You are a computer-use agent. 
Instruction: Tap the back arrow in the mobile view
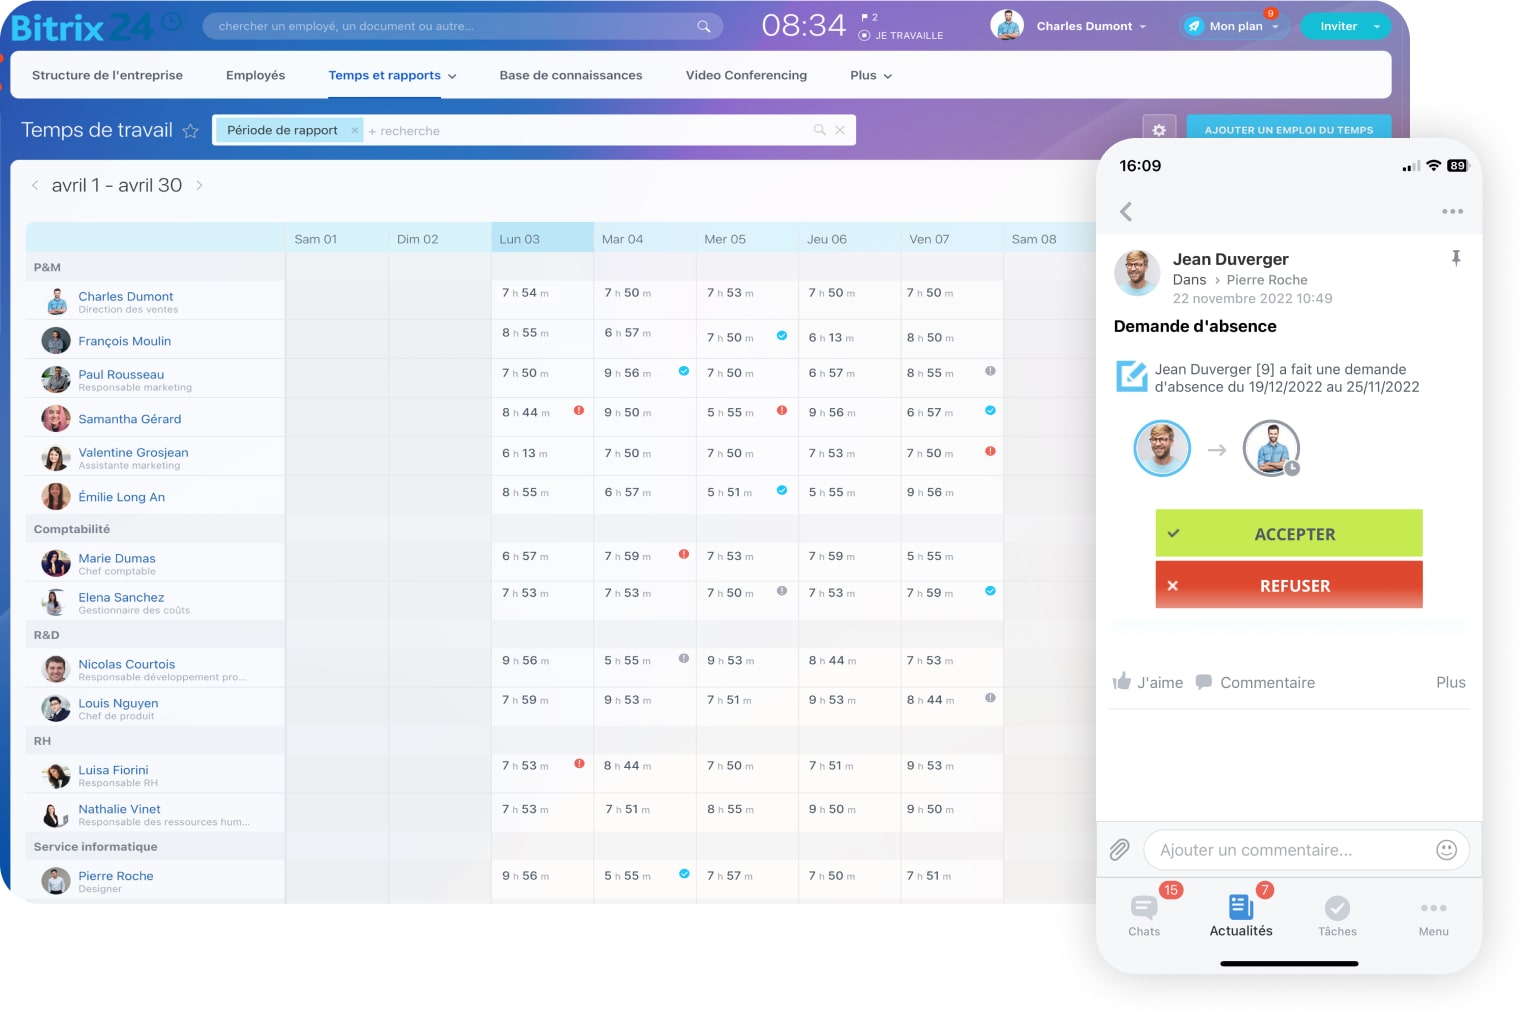(1127, 211)
